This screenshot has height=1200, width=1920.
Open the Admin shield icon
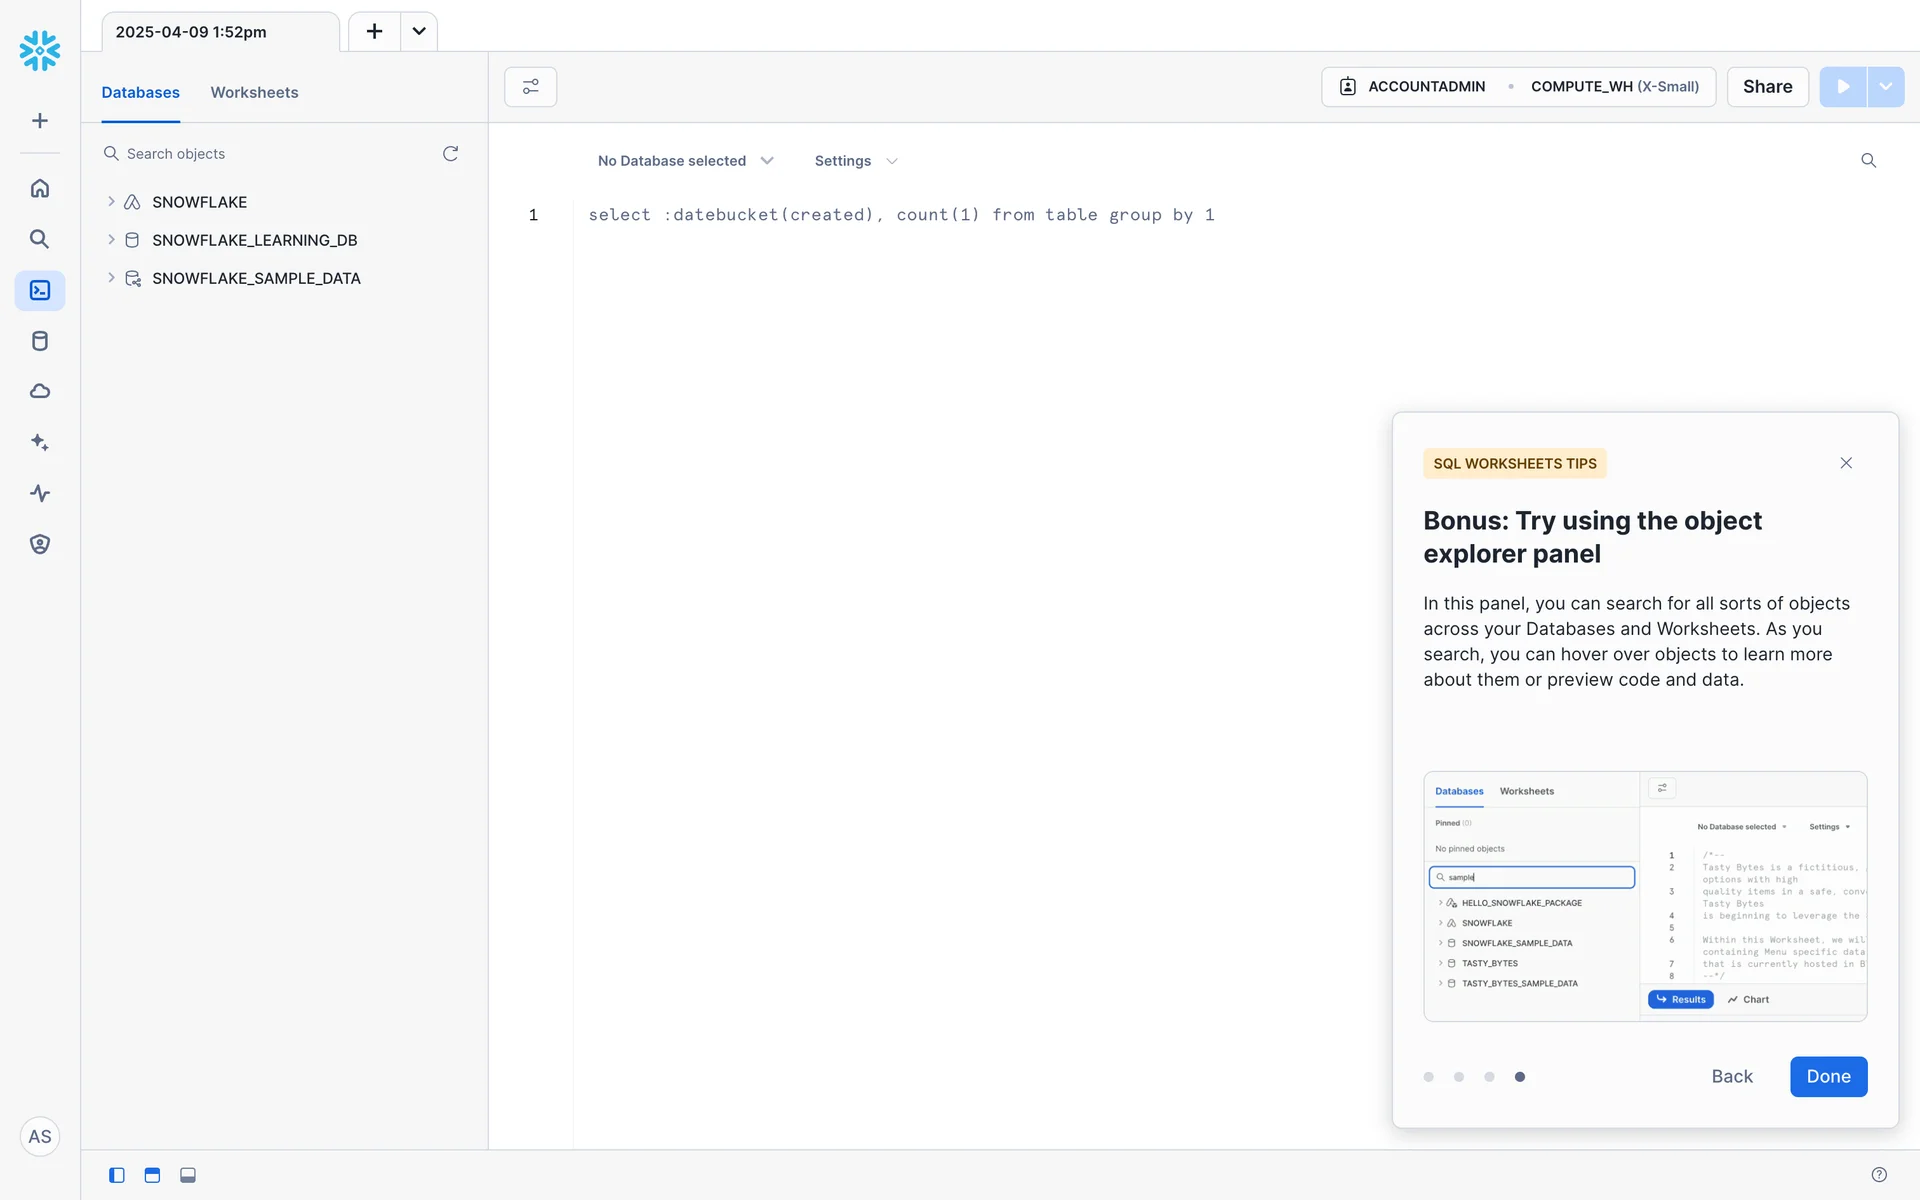[40, 544]
